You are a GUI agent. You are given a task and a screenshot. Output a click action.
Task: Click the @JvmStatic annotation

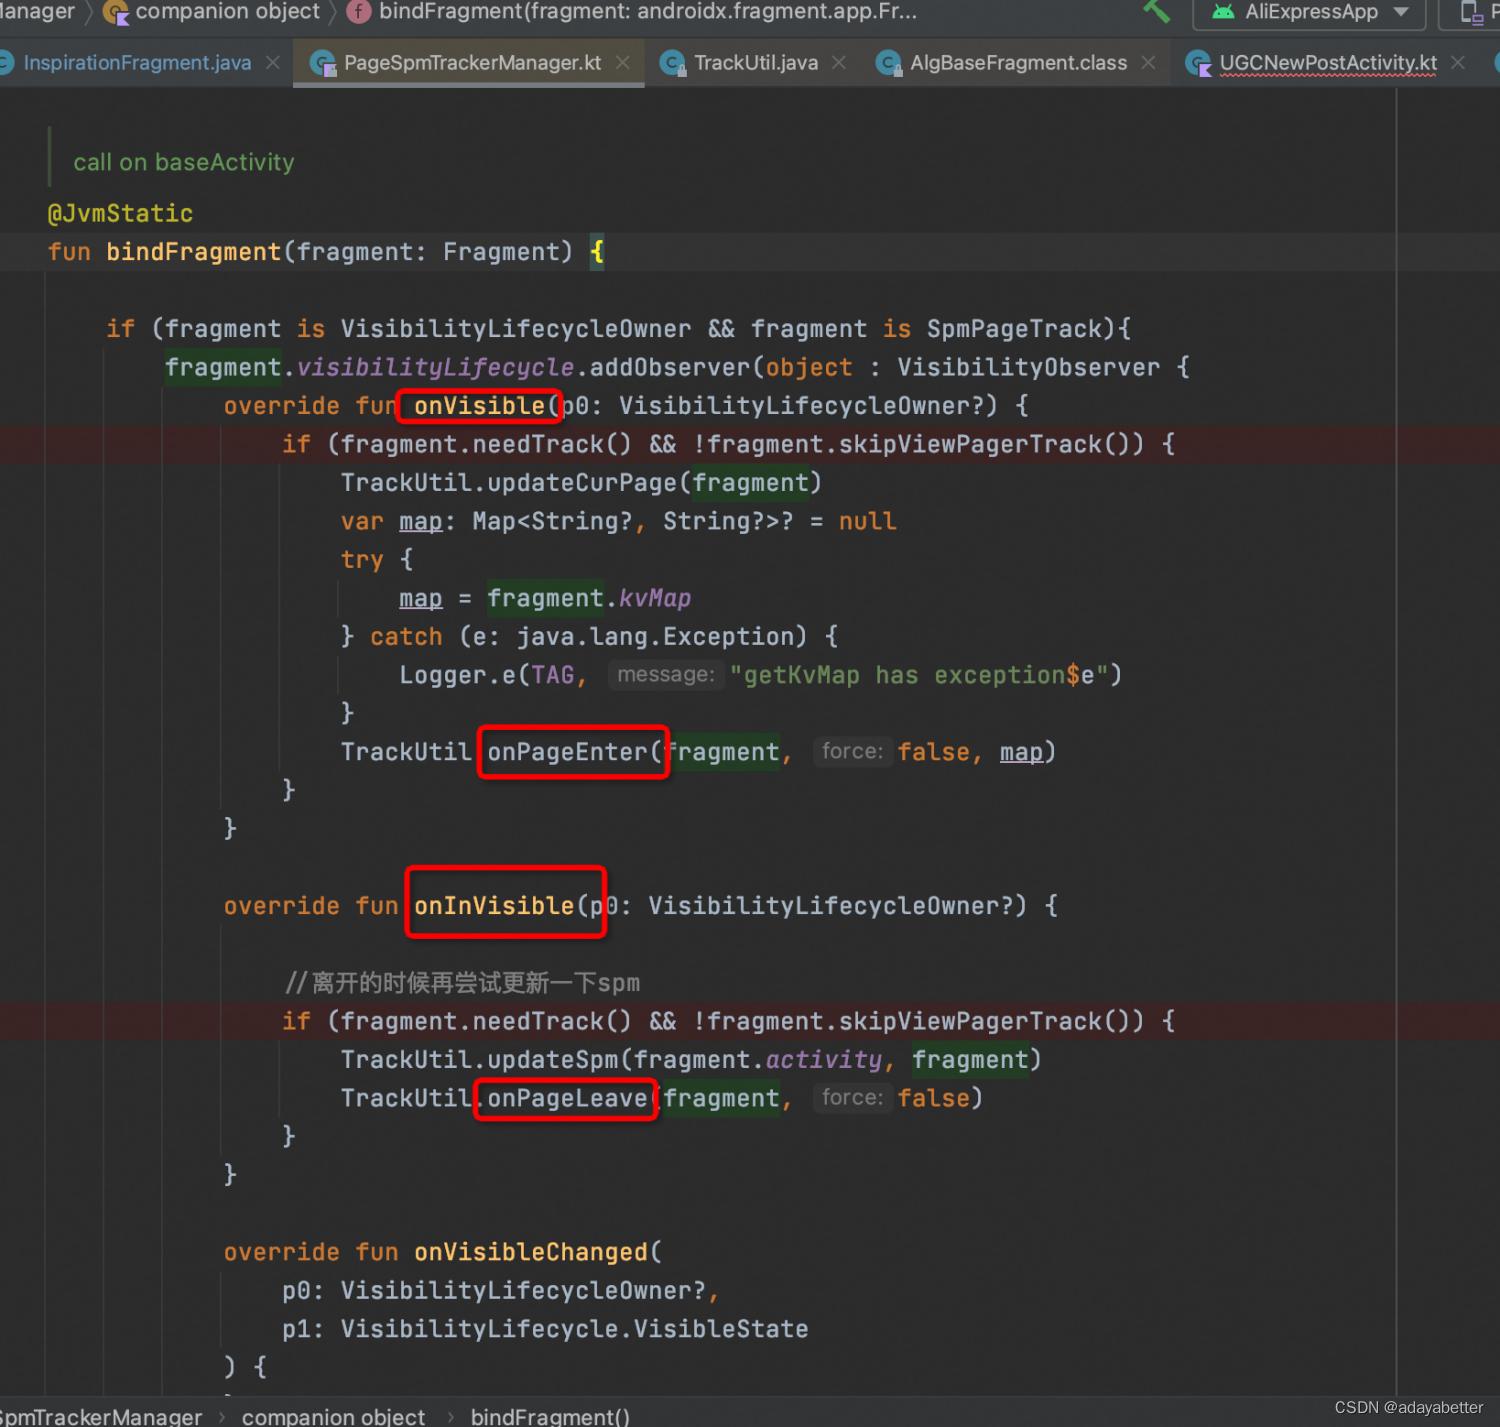point(120,213)
